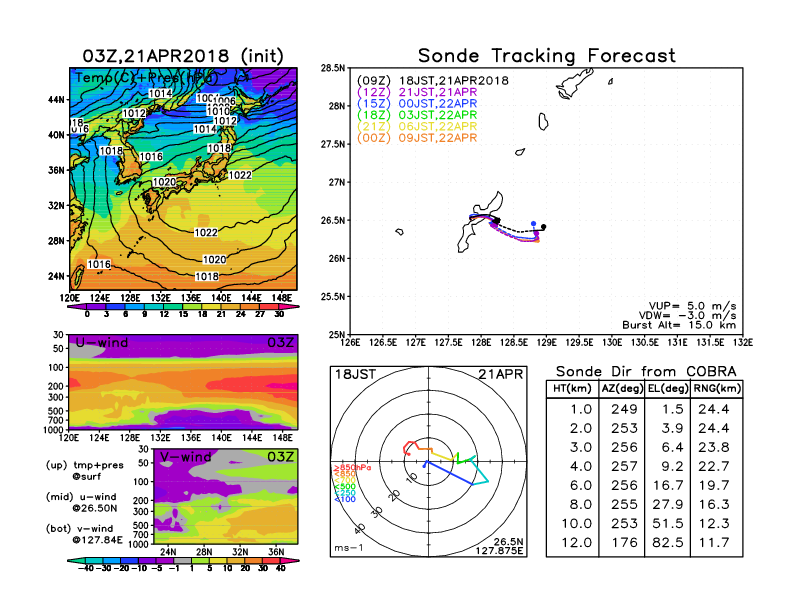Select the yellow "(21Z) 06JST,22APR" legend entry
The height and width of the screenshot is (612, 792).
click(417, 127)
